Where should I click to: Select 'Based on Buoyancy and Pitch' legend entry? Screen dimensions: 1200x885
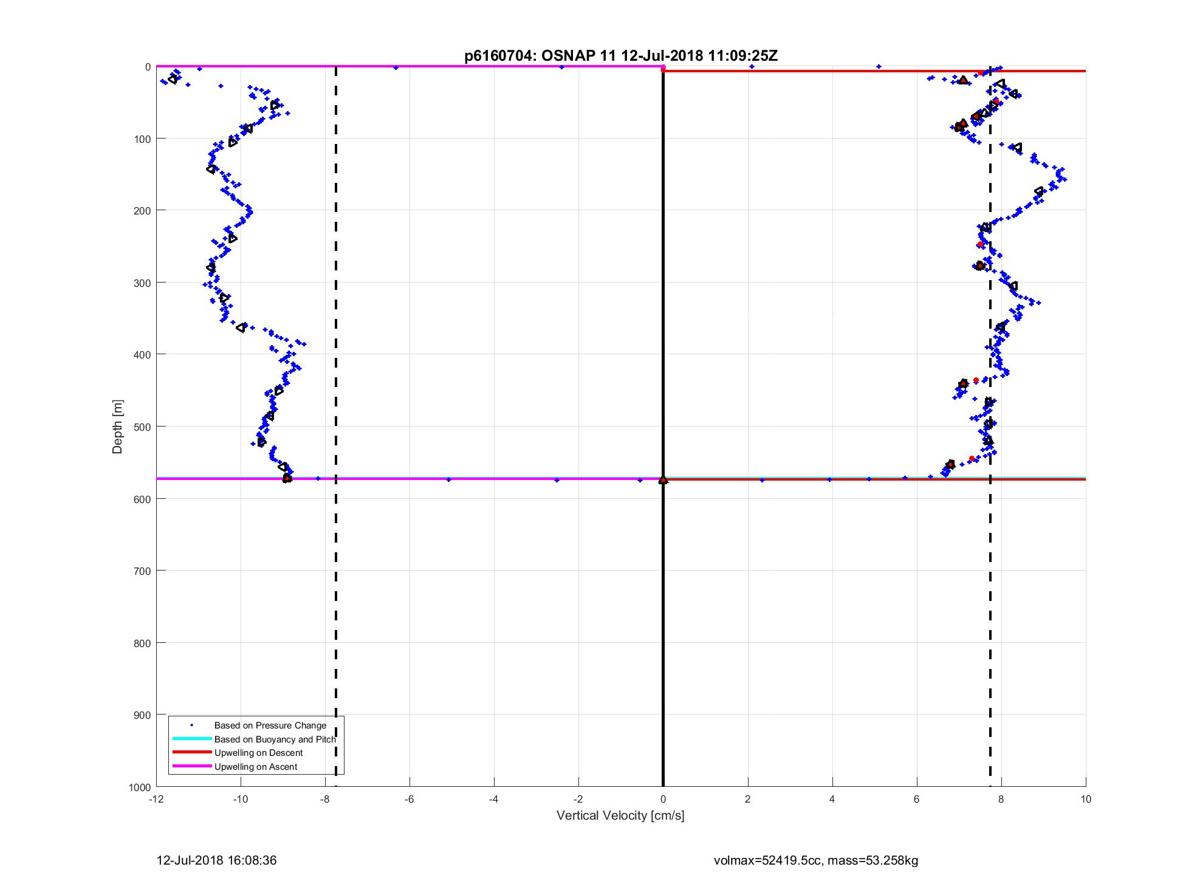(x=275, y=739)
